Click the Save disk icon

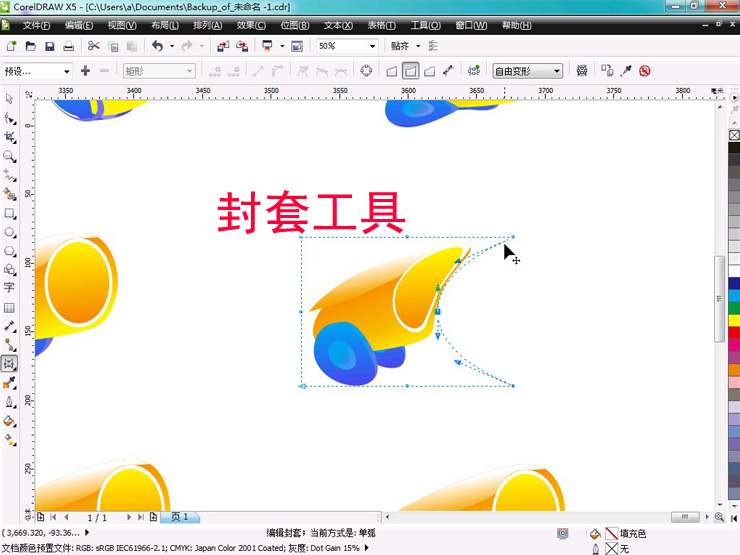click(49, 46)
